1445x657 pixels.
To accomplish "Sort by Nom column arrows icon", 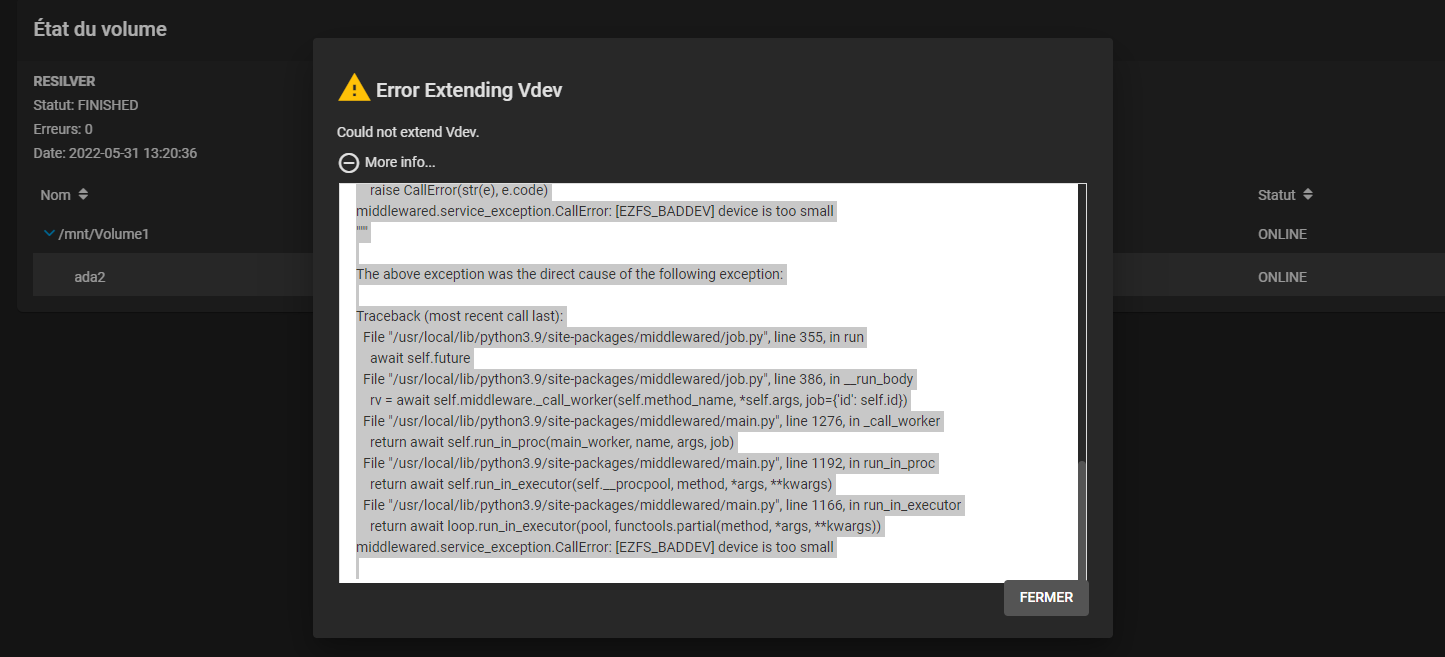I will [x=83, y=194].
